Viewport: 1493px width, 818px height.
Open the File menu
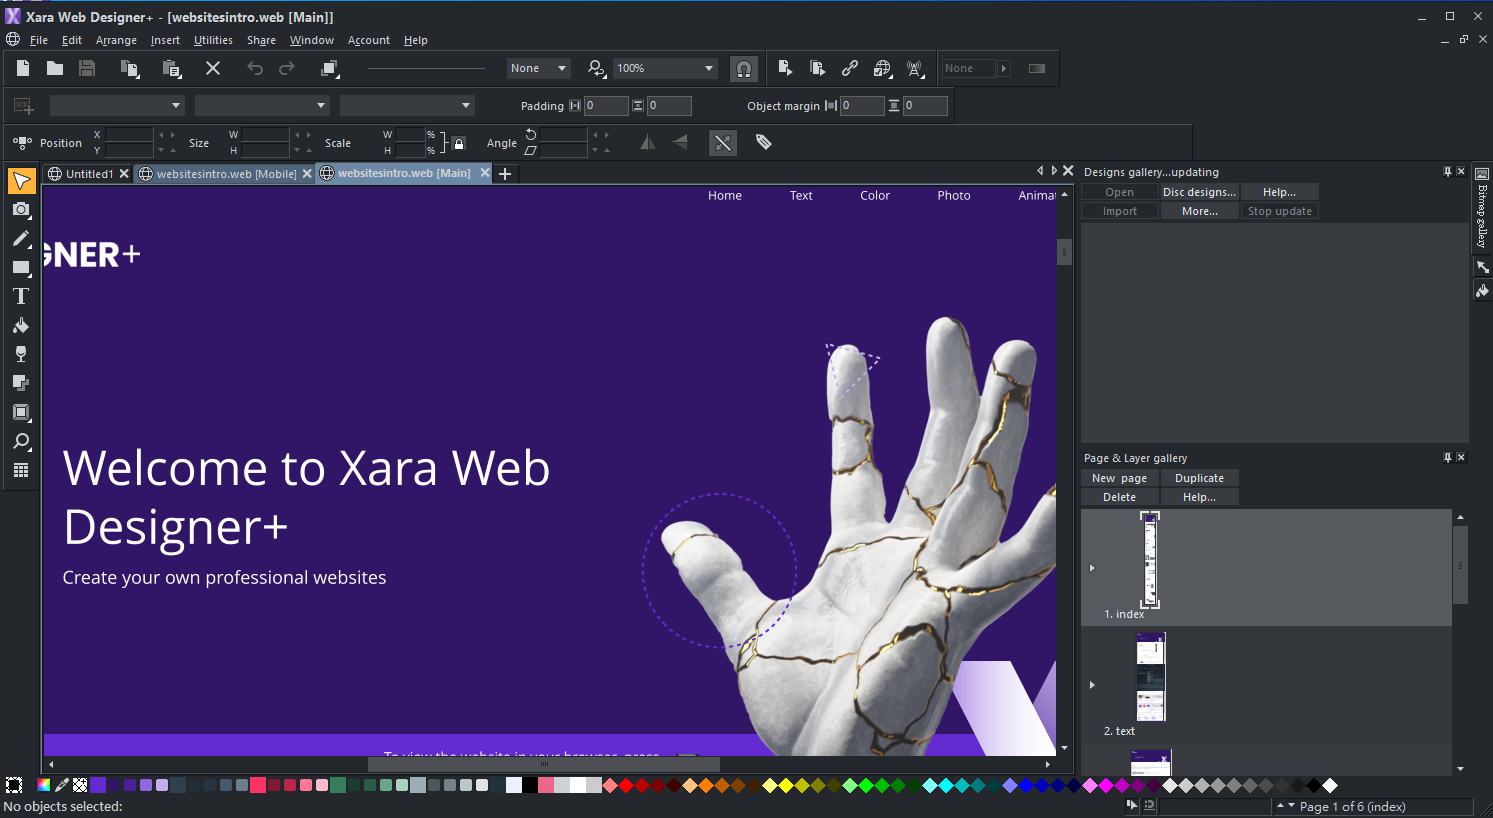click(x=39, y=40)
